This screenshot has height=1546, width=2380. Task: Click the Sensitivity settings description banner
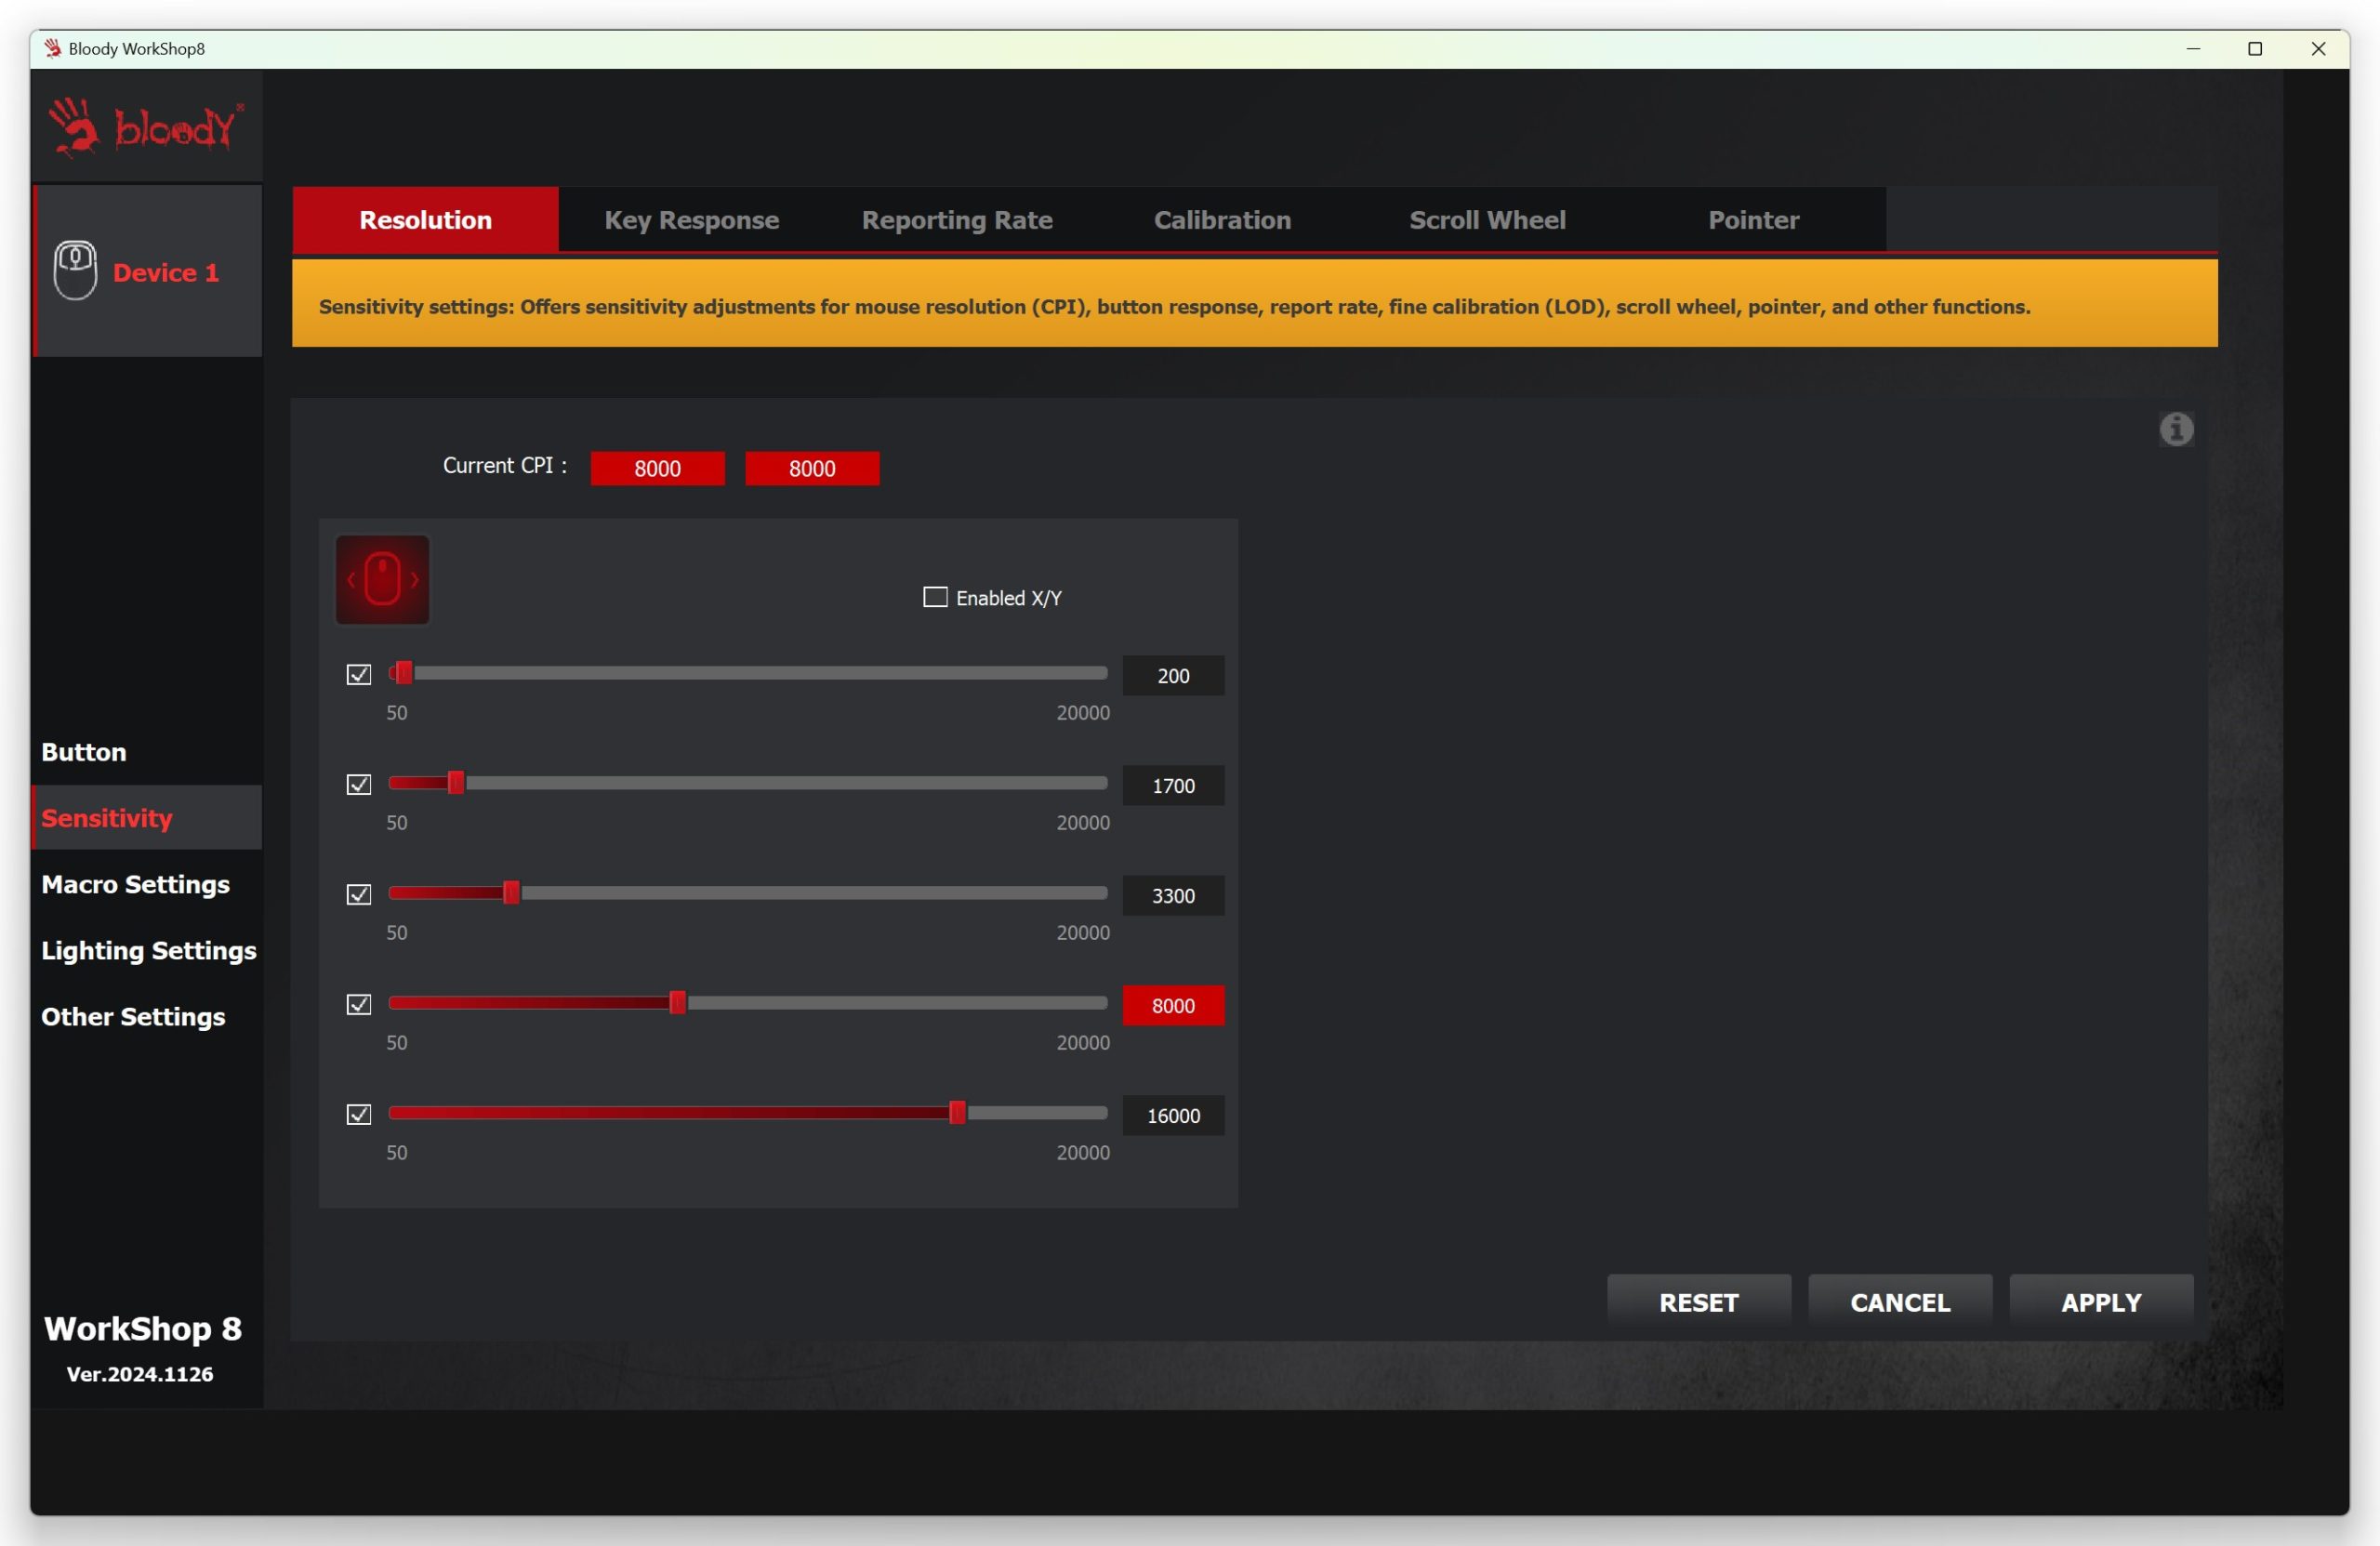(x=1254, y=304)
